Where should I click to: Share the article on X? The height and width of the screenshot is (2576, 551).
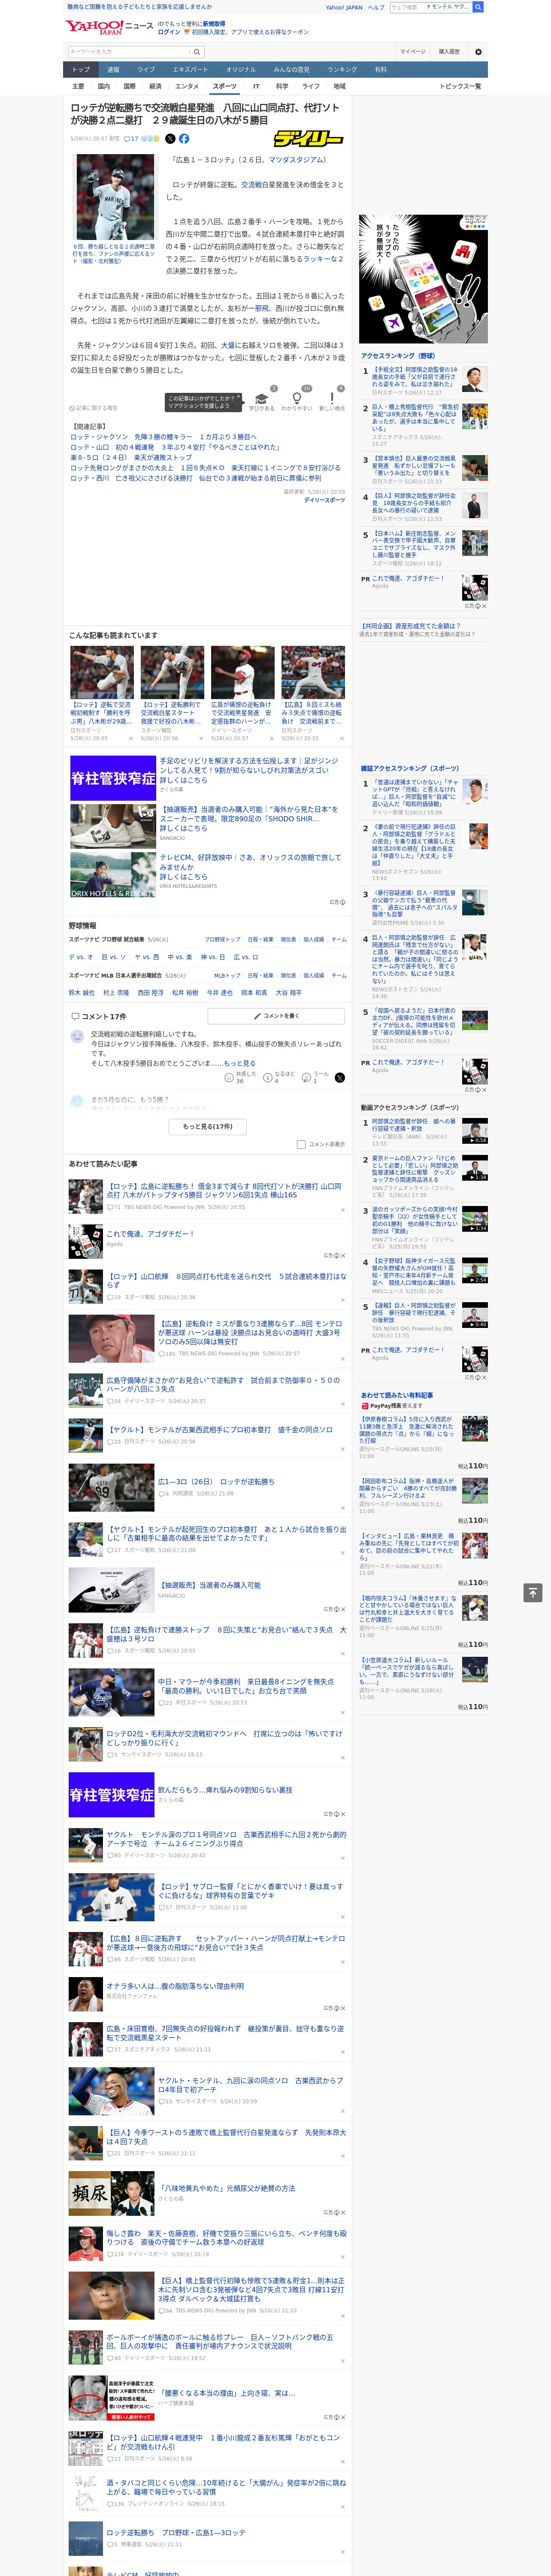pyautogui.click(x=170, y=139)
